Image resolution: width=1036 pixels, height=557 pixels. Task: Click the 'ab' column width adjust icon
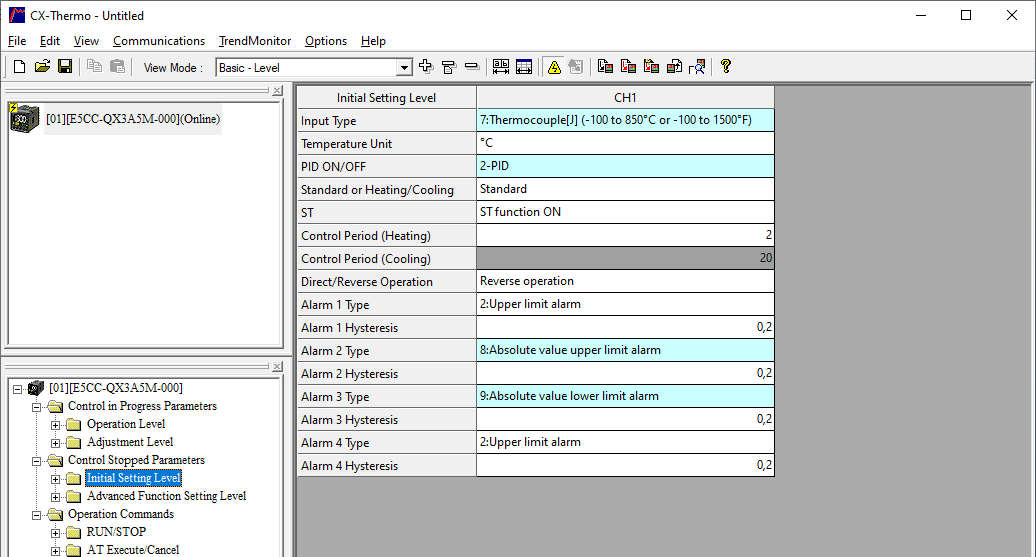click(501, 67)
